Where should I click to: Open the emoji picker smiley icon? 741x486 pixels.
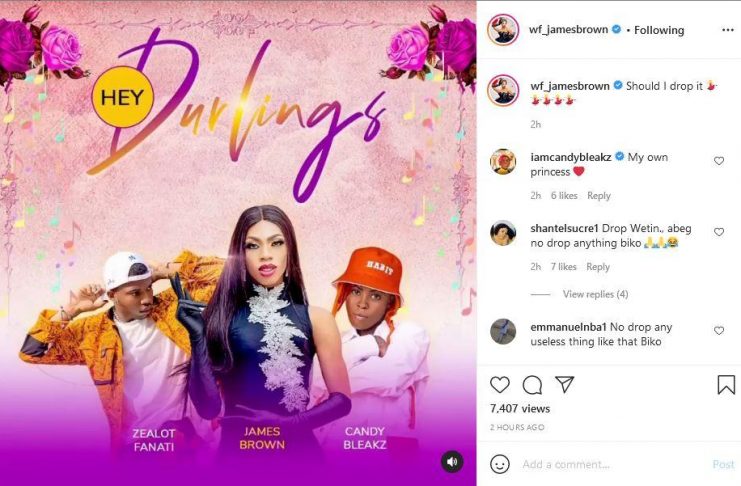[500, 464]
